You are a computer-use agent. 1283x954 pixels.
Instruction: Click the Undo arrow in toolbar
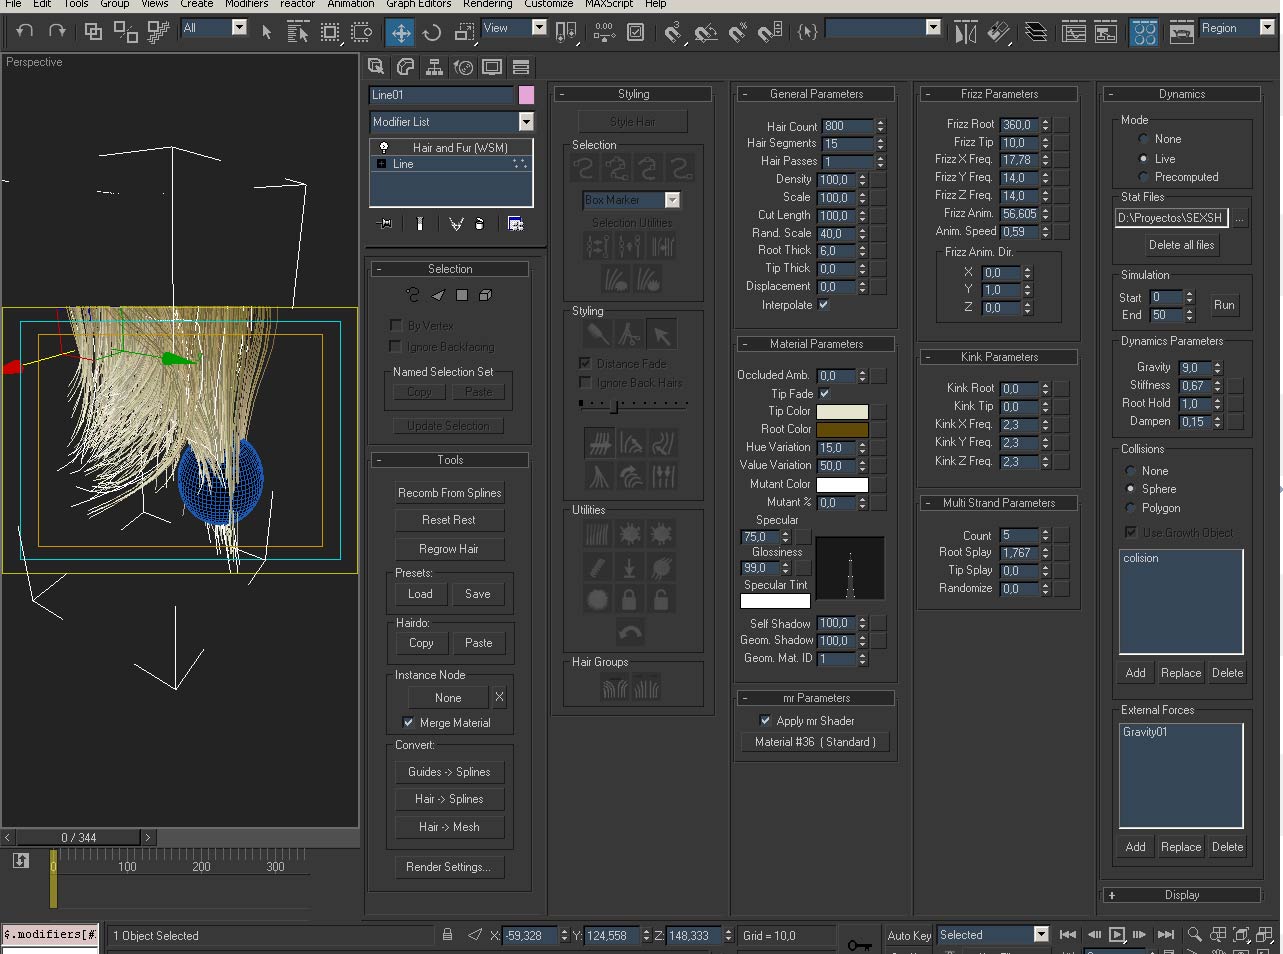coord(24,31)
